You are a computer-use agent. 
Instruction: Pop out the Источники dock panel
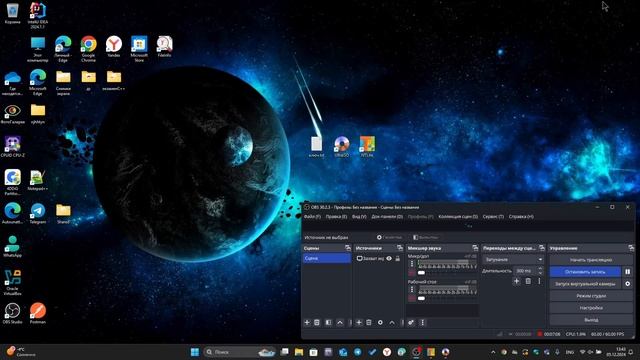click(400, 248)
